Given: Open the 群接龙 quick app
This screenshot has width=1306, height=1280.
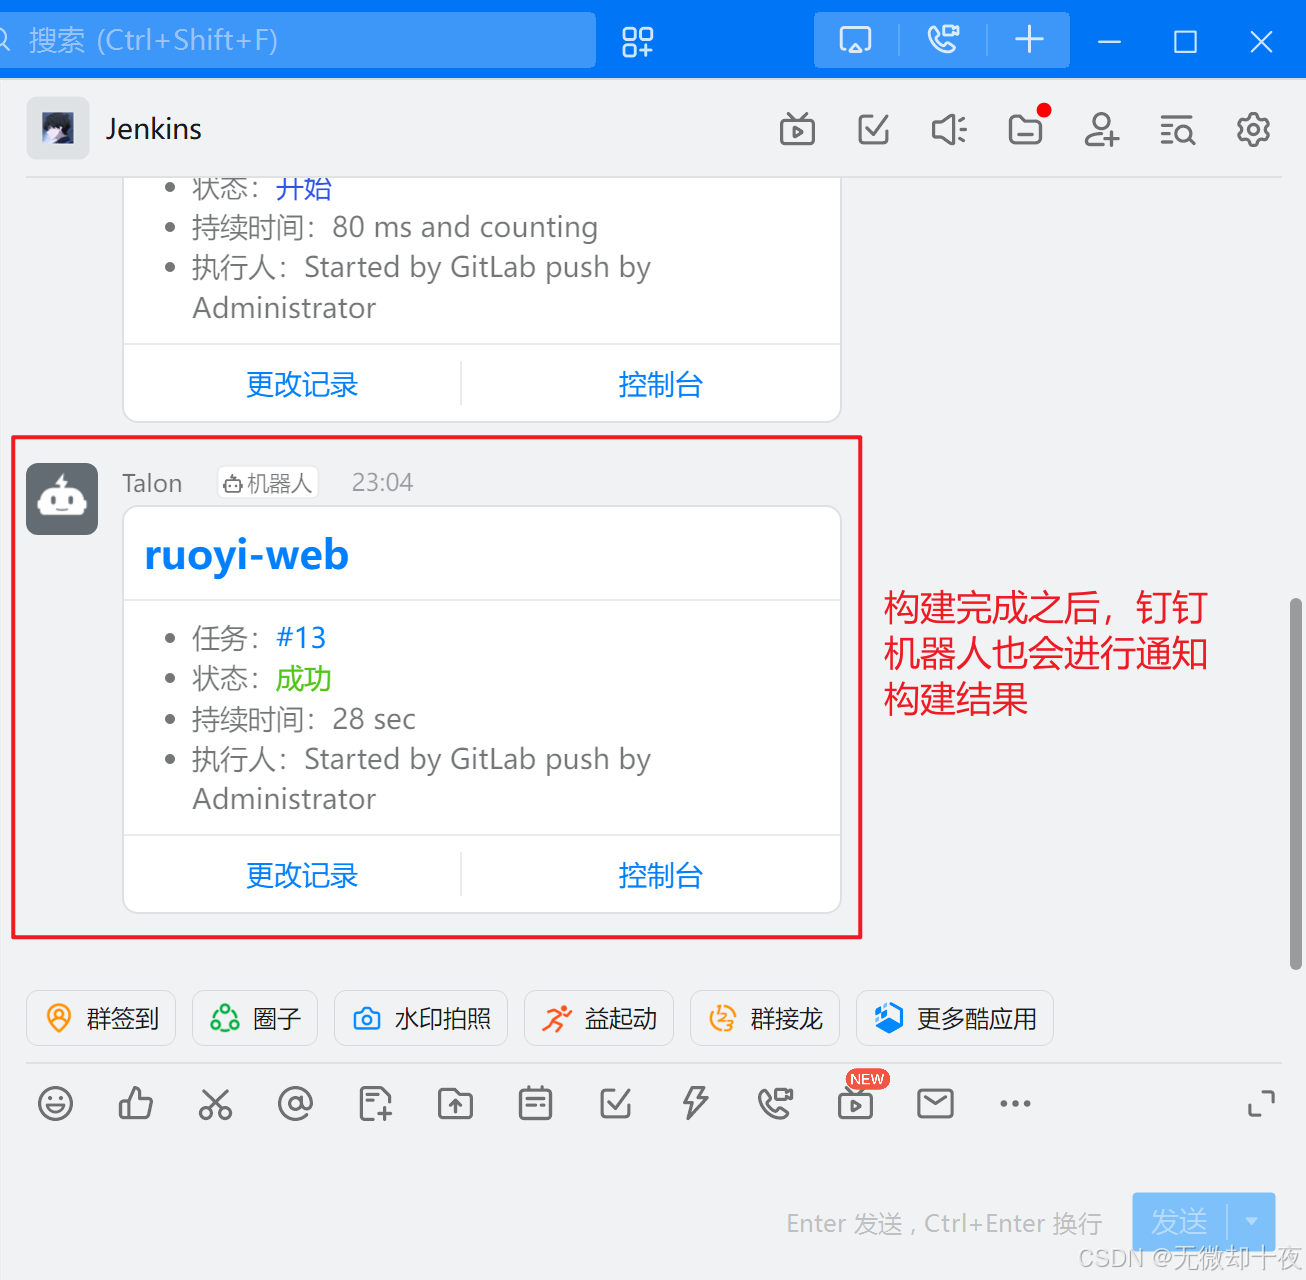Looking at the screenshot, I should click(x=765, y=1018).
